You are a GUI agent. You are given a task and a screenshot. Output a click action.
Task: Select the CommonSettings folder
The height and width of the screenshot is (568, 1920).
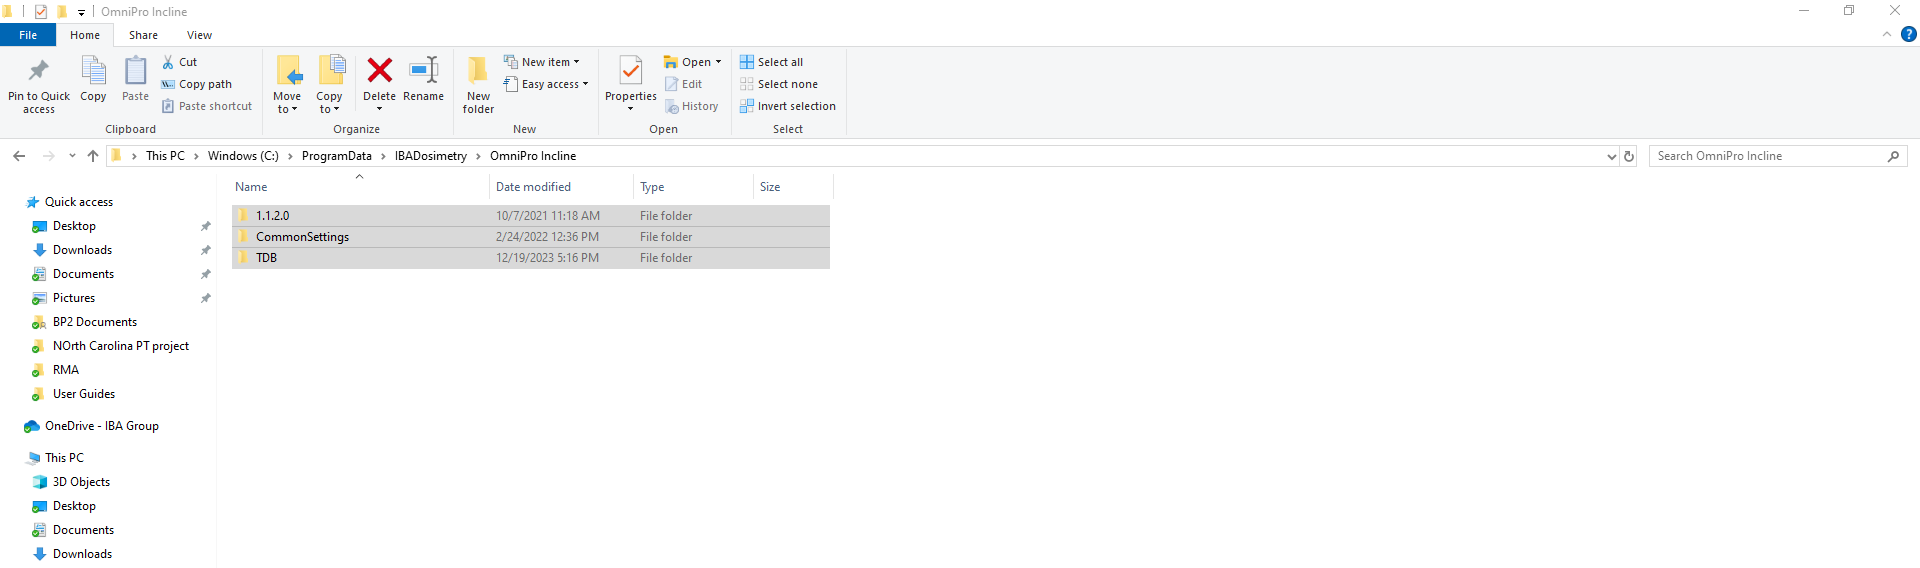302,237
